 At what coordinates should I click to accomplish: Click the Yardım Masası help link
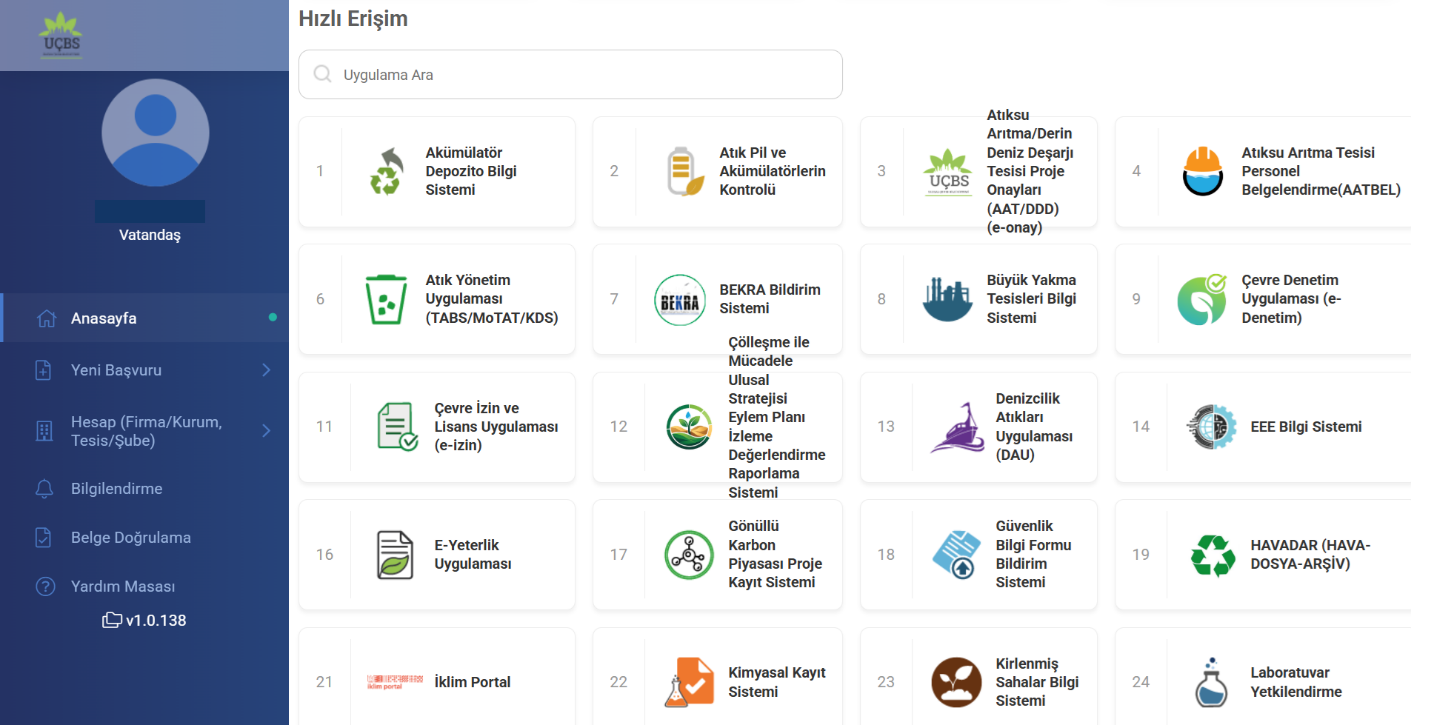122,587
